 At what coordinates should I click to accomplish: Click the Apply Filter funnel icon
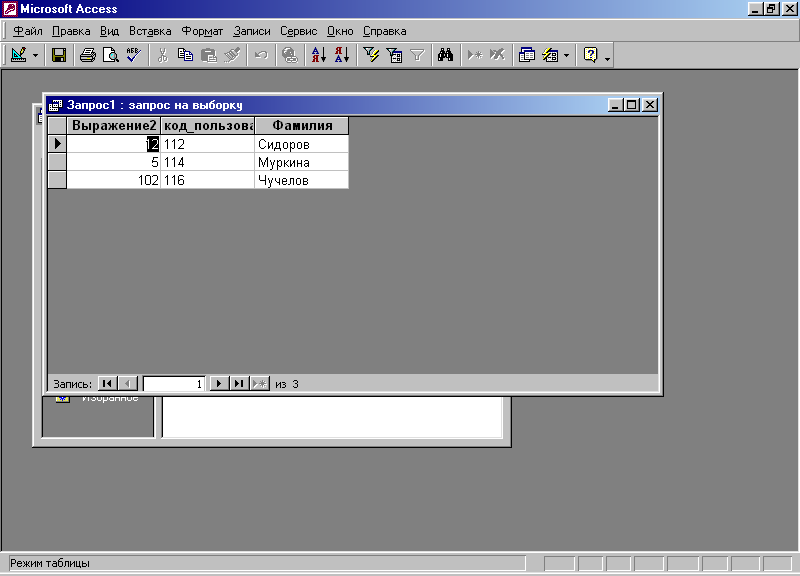point(417,55)
